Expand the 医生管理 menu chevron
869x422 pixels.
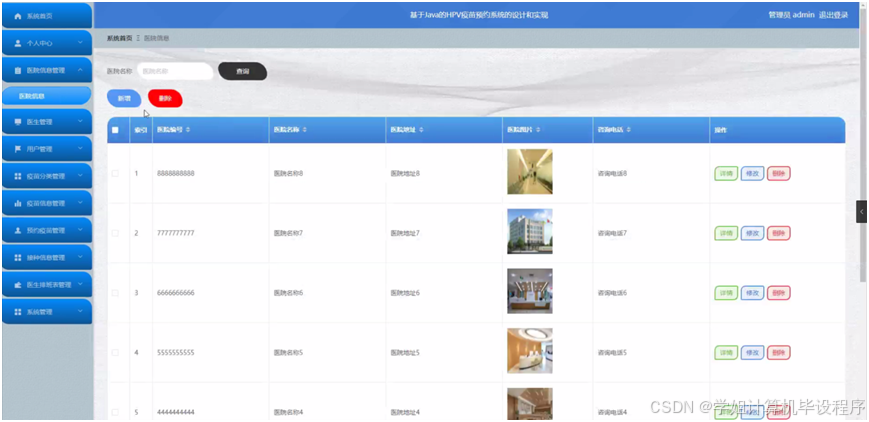(80, 121)
